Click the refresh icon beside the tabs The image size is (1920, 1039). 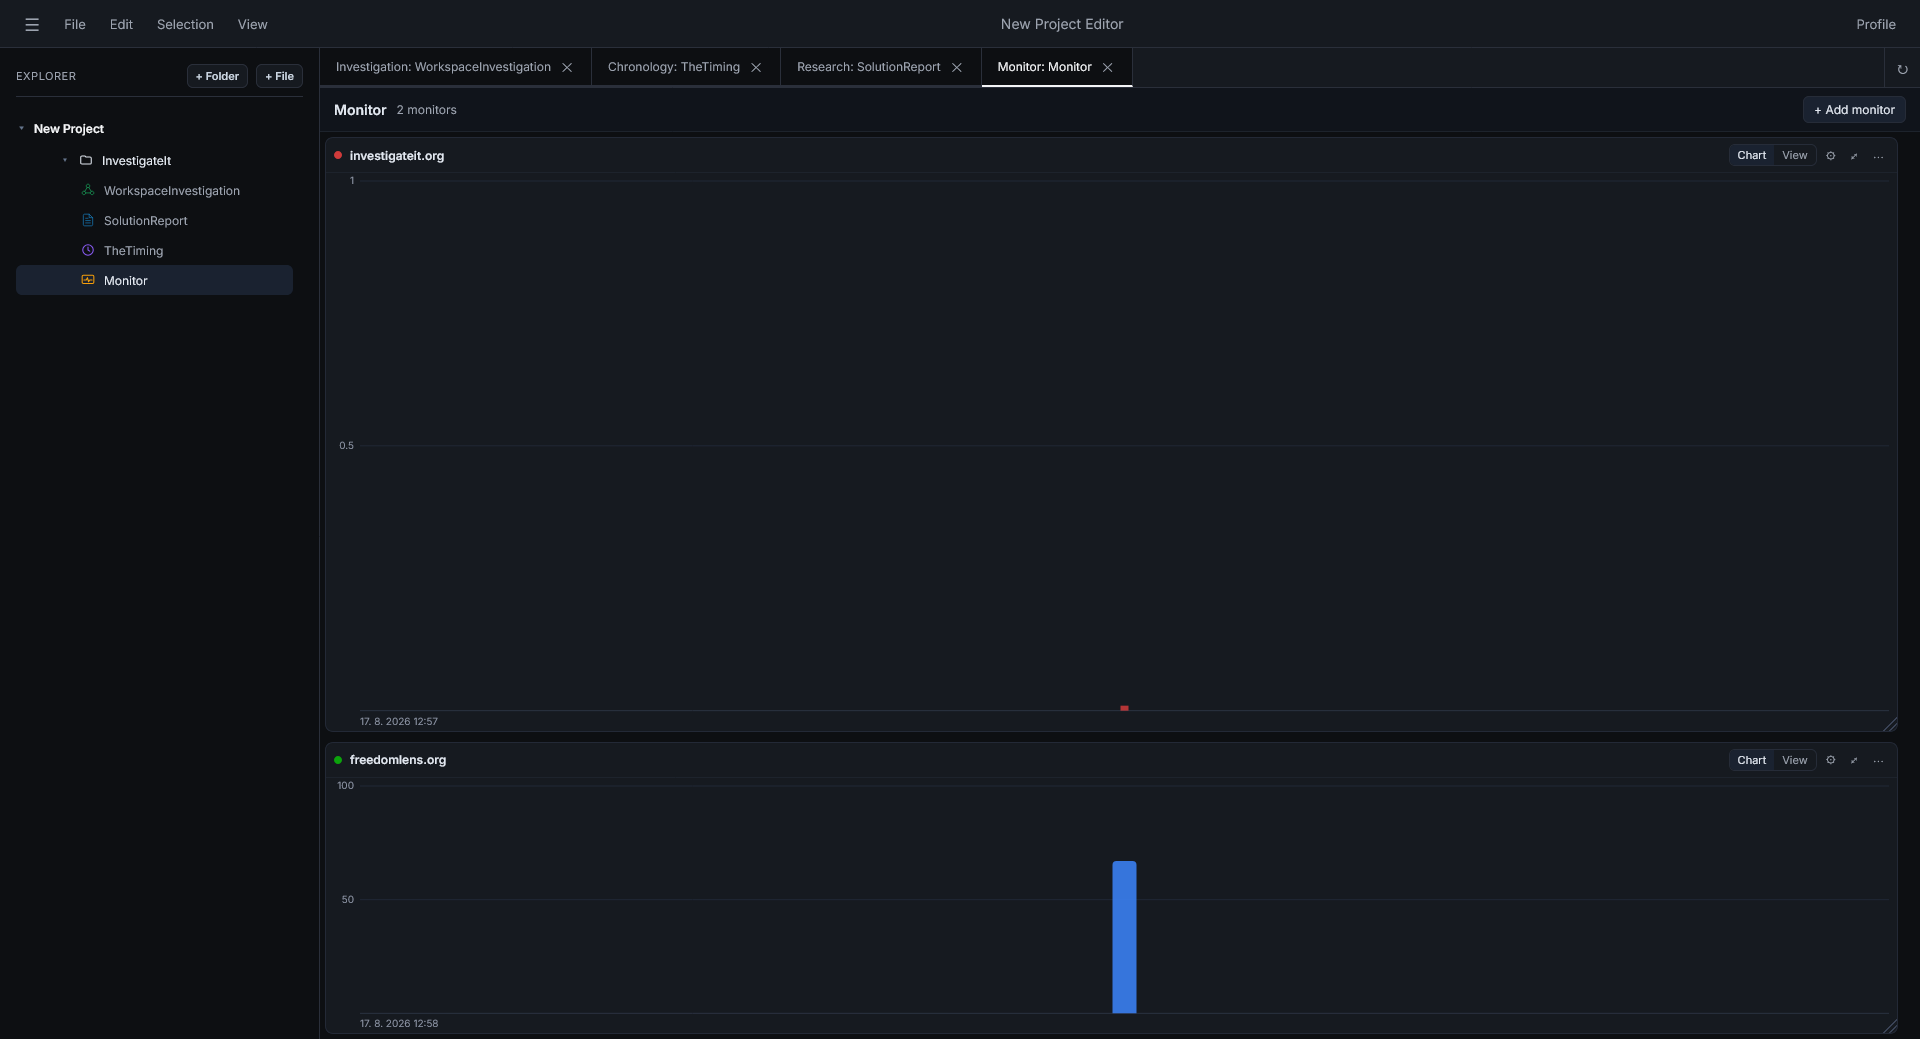(x=1902, y=69)
